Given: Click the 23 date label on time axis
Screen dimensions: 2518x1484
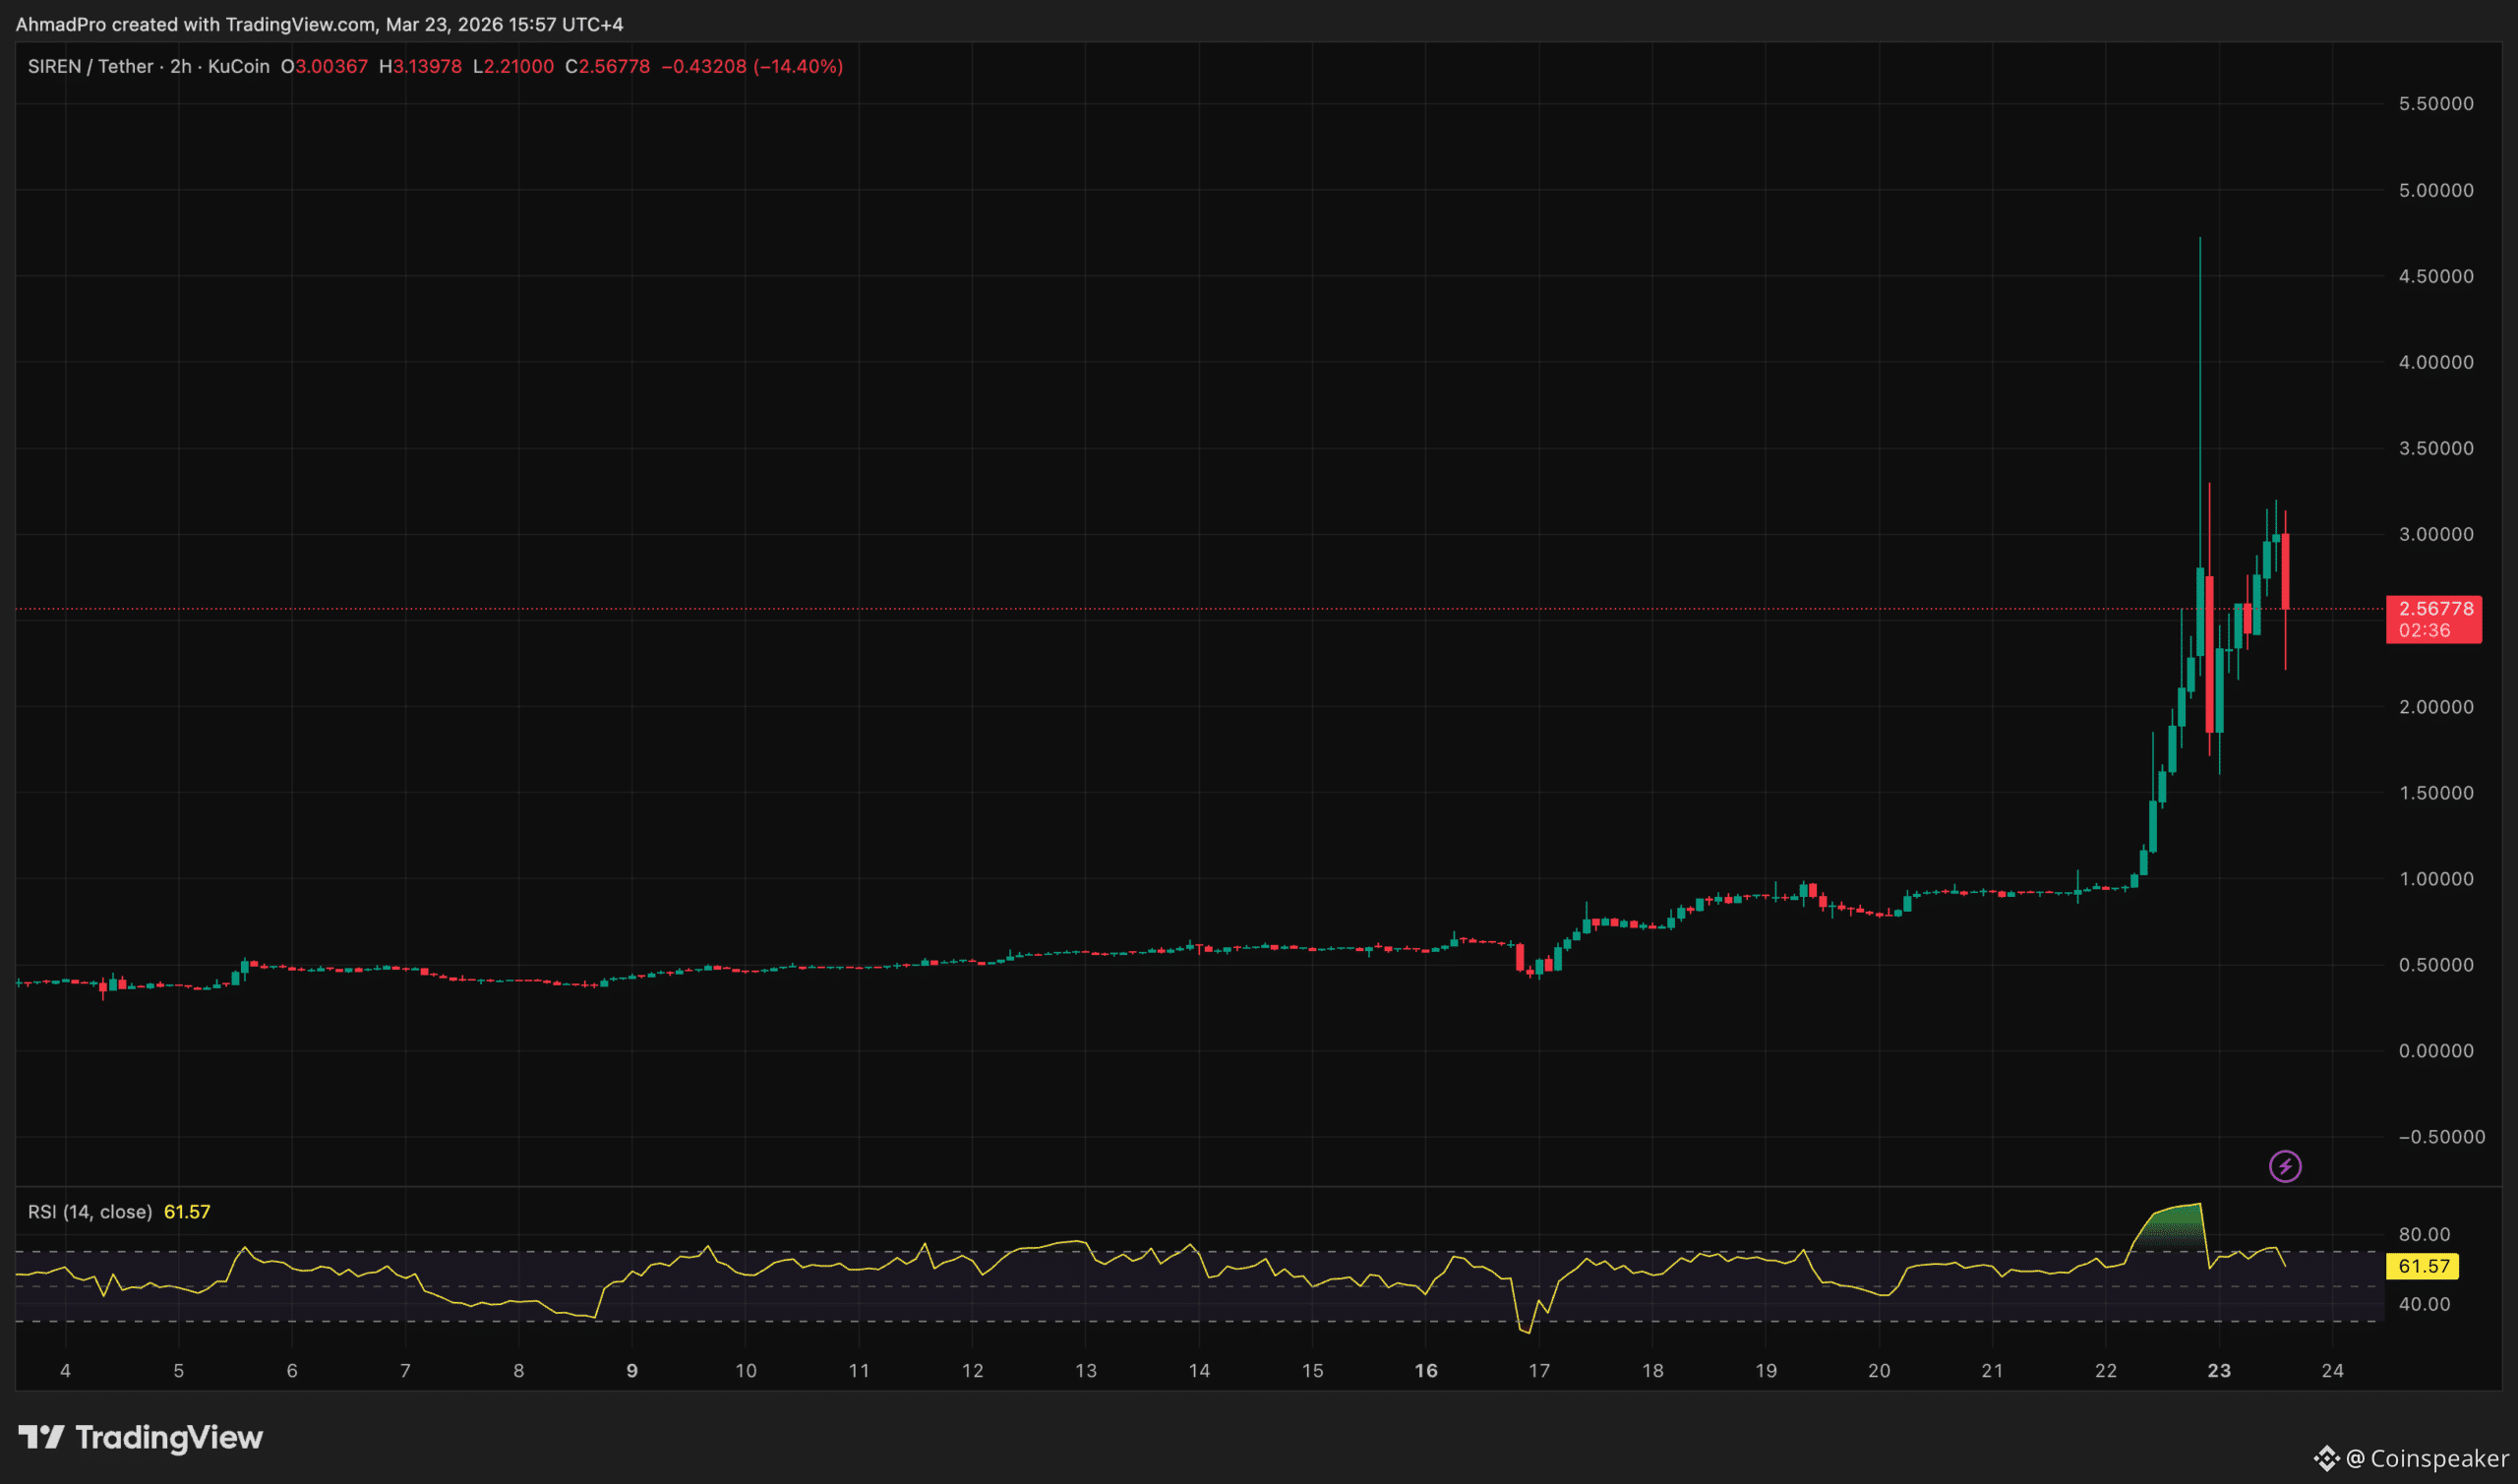Looking at the screenshot, I should (2218, 1371).
